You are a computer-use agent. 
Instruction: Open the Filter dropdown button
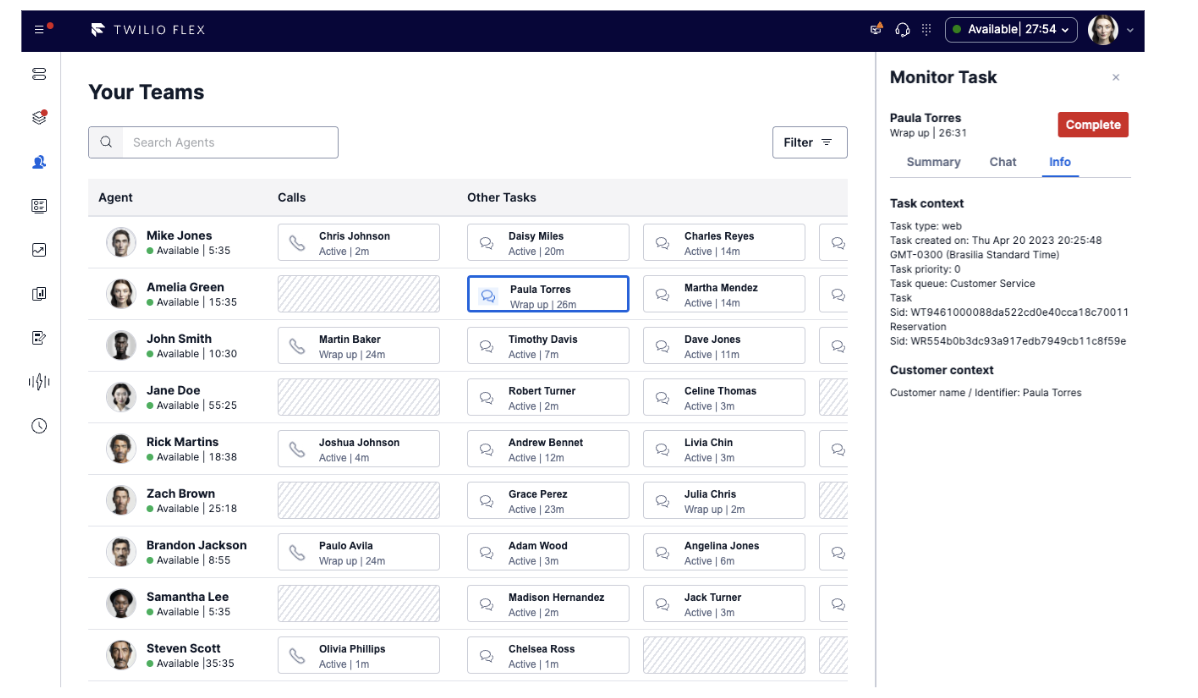(x=809, y=142)
